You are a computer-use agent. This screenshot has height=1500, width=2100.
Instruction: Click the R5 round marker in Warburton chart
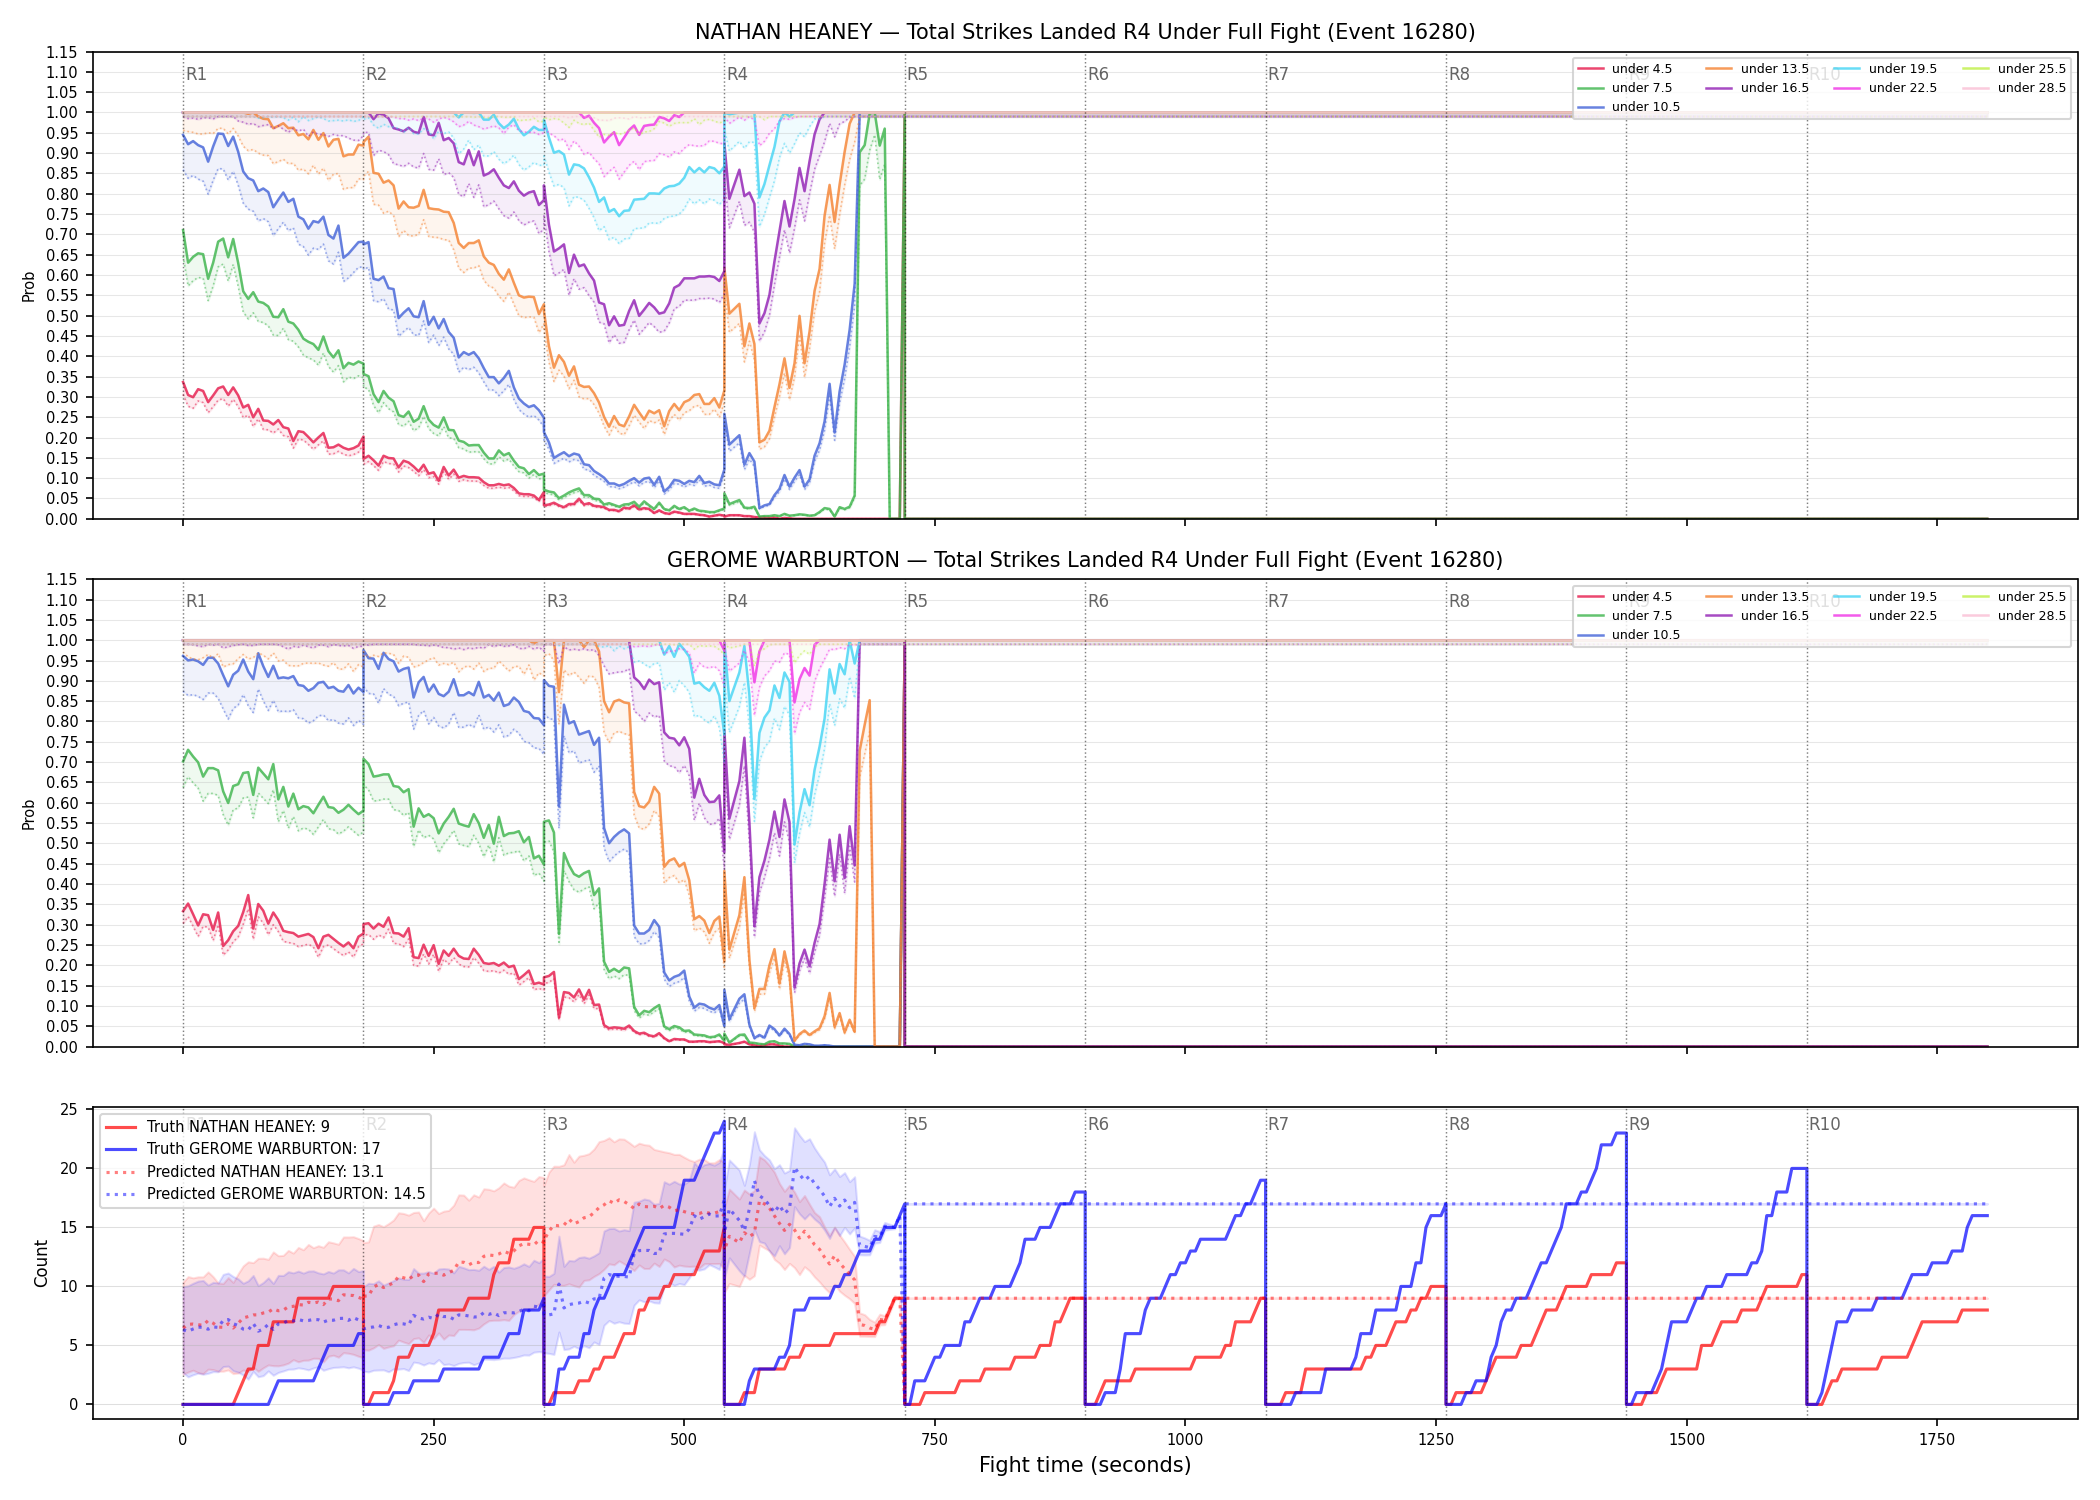tap(917, 601)
